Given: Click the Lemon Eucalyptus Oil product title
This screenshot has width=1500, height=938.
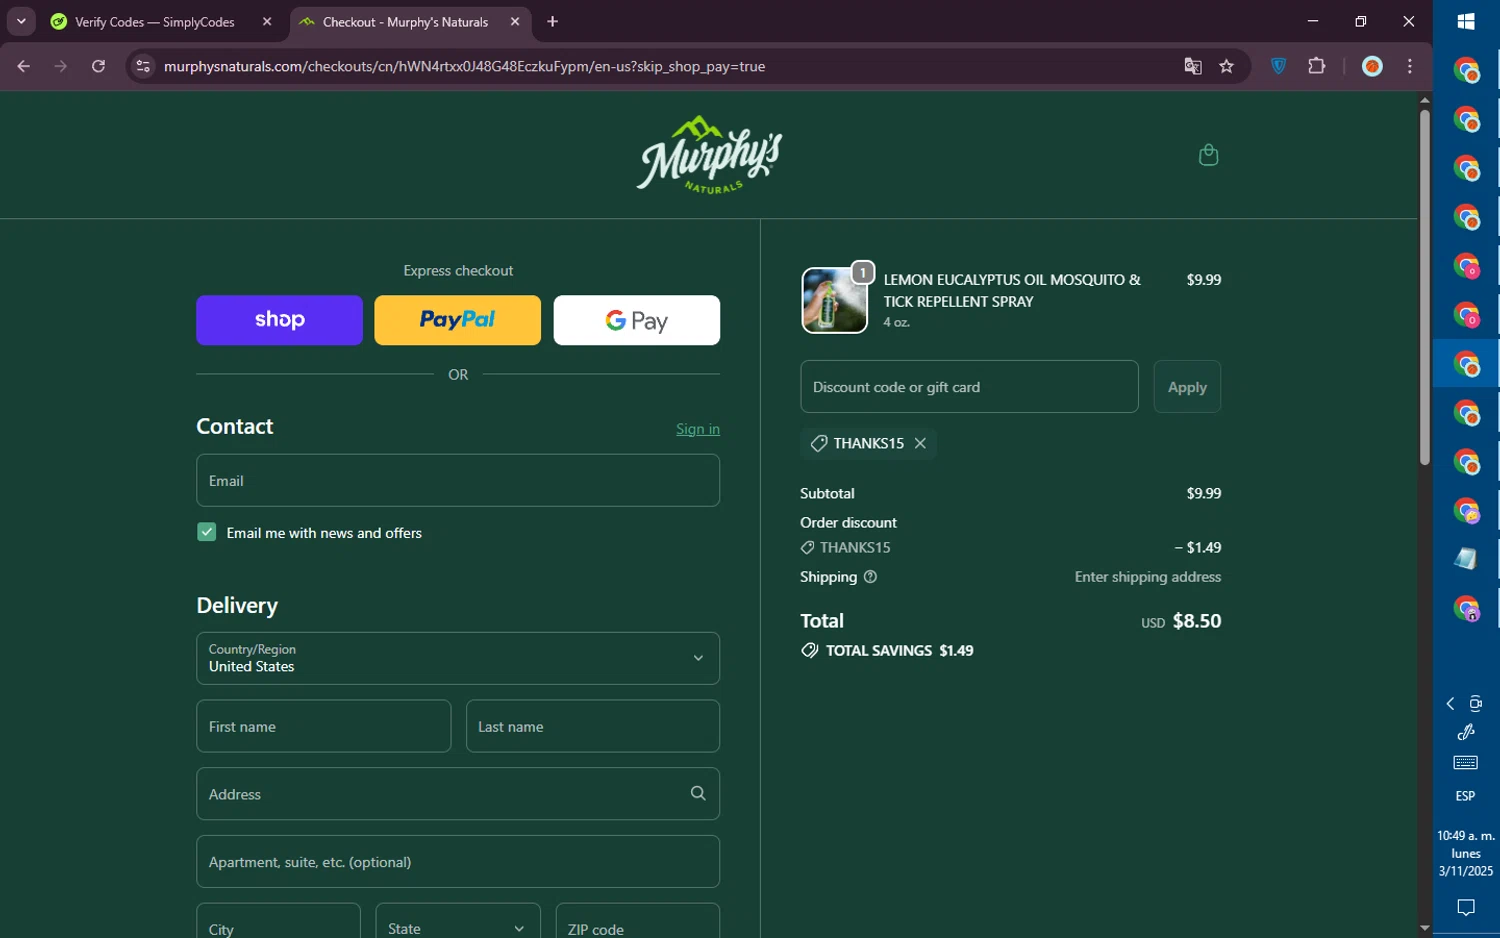Looking at the screenshot, I should [1012, 290].
